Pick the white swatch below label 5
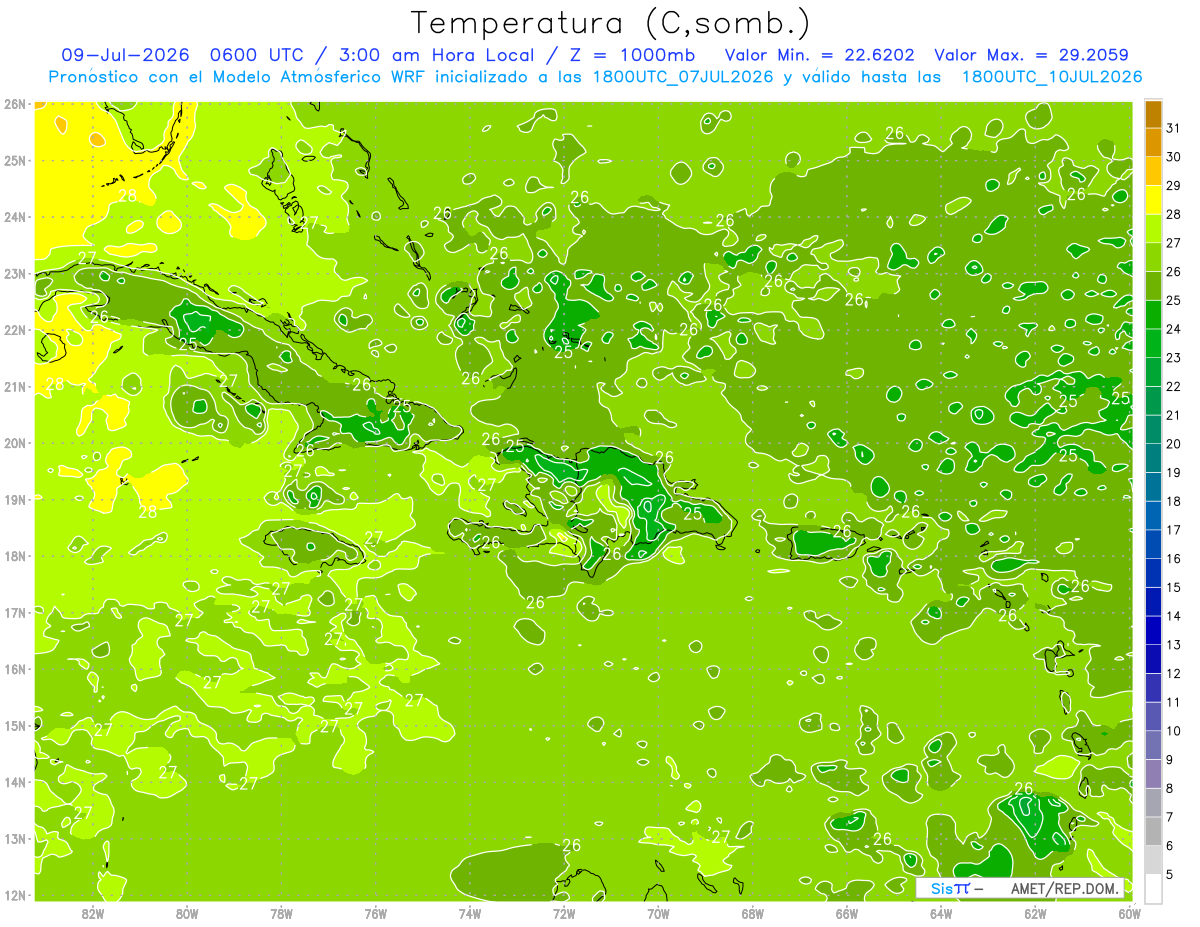 [x=1153, y=888]
